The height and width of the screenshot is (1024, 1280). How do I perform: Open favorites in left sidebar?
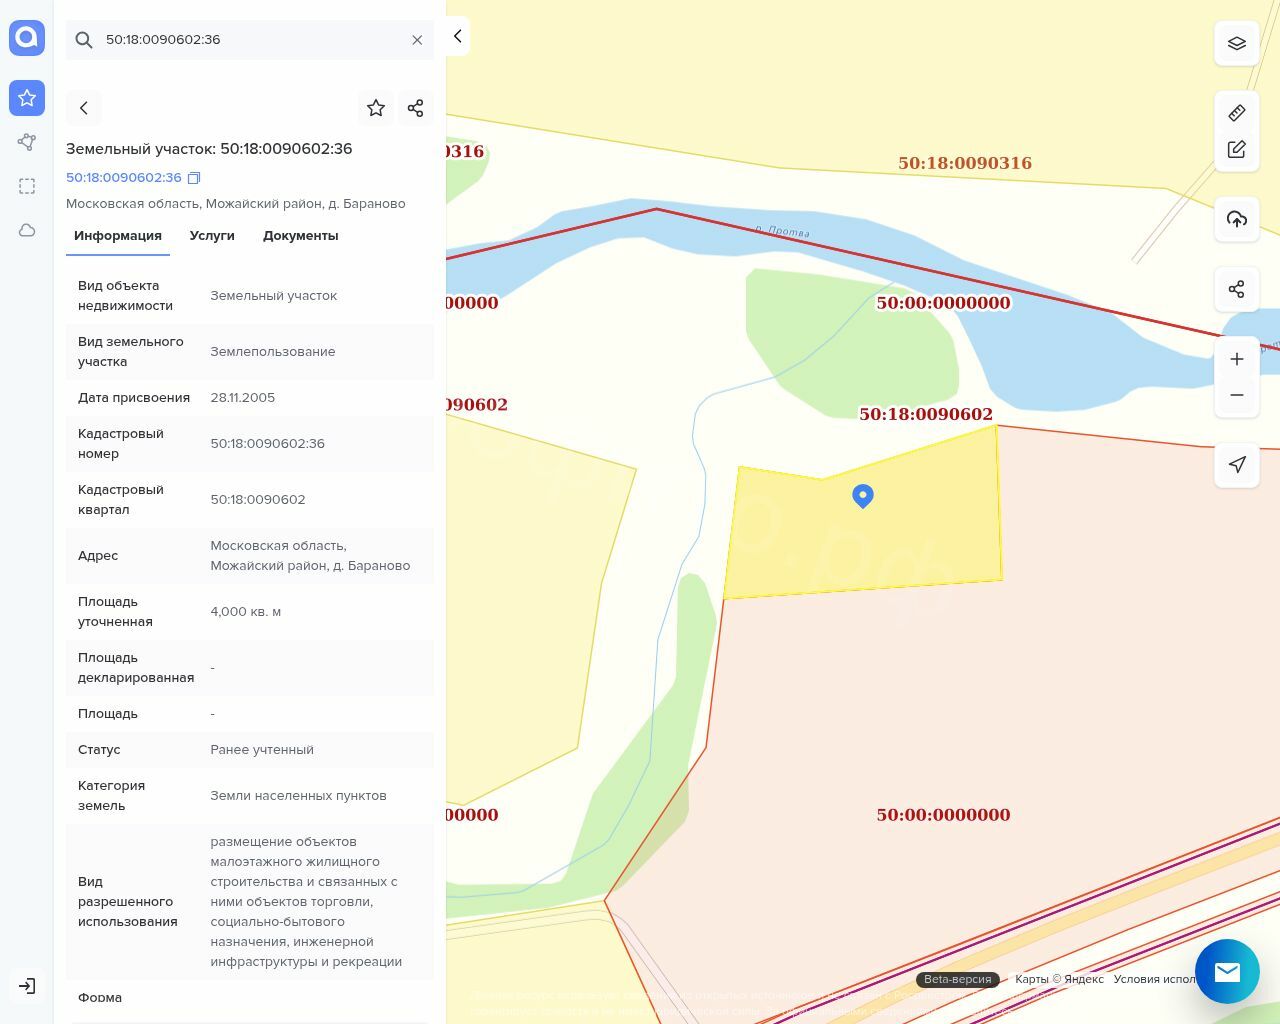[x=27, y=98]
